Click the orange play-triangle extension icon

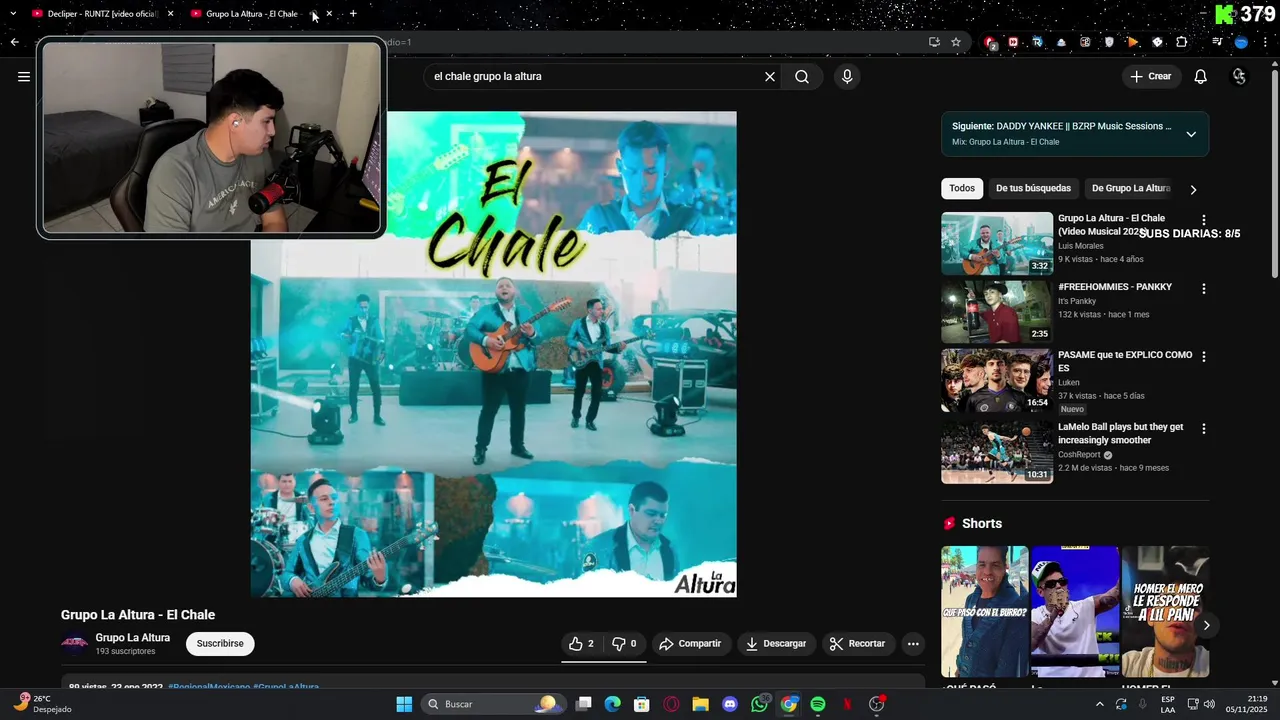1133,42
